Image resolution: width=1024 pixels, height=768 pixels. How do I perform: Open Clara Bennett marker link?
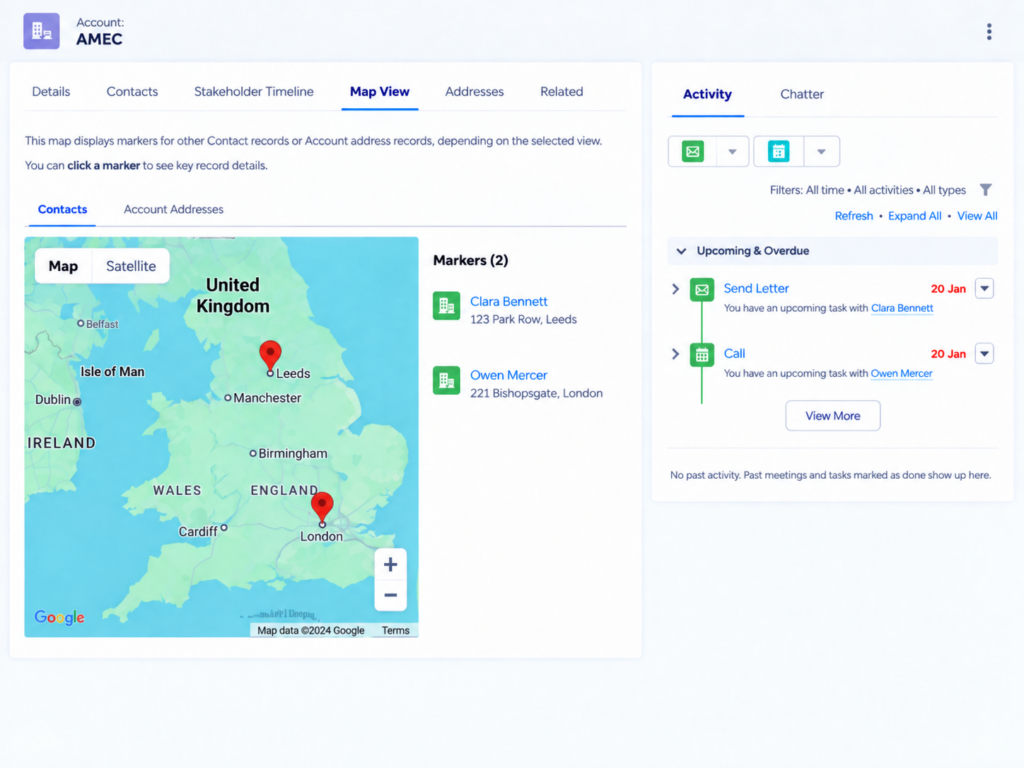click(x=508, y=302)
